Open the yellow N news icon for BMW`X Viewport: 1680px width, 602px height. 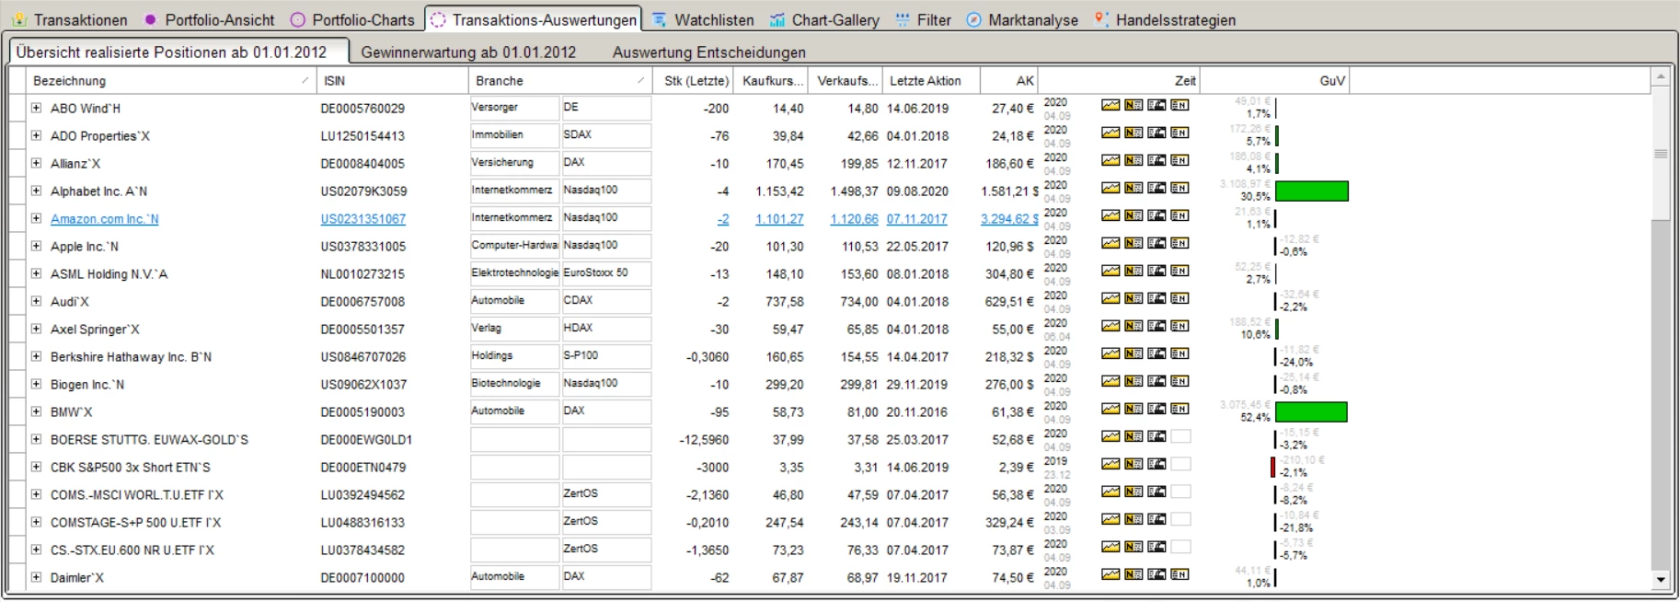1134,409
